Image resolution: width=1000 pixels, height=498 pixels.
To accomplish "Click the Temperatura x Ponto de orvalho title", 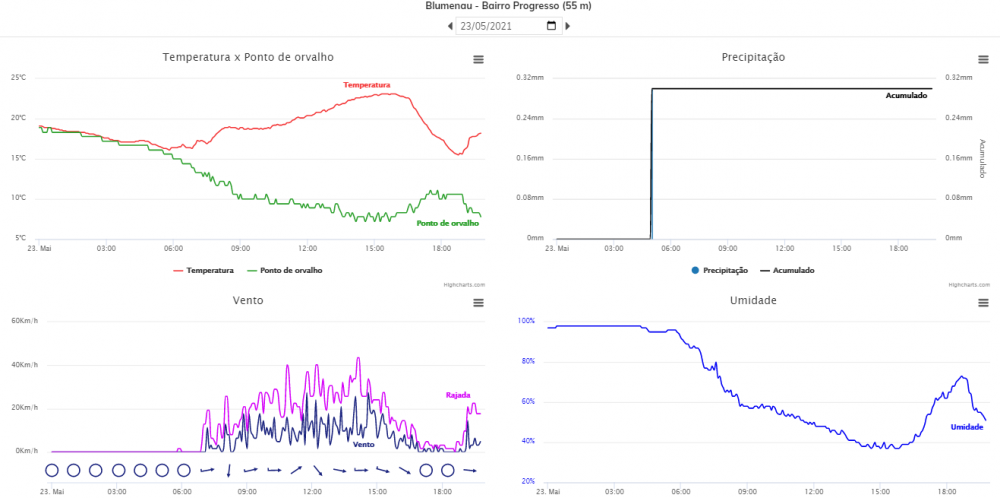I will [x=248, y=58].
